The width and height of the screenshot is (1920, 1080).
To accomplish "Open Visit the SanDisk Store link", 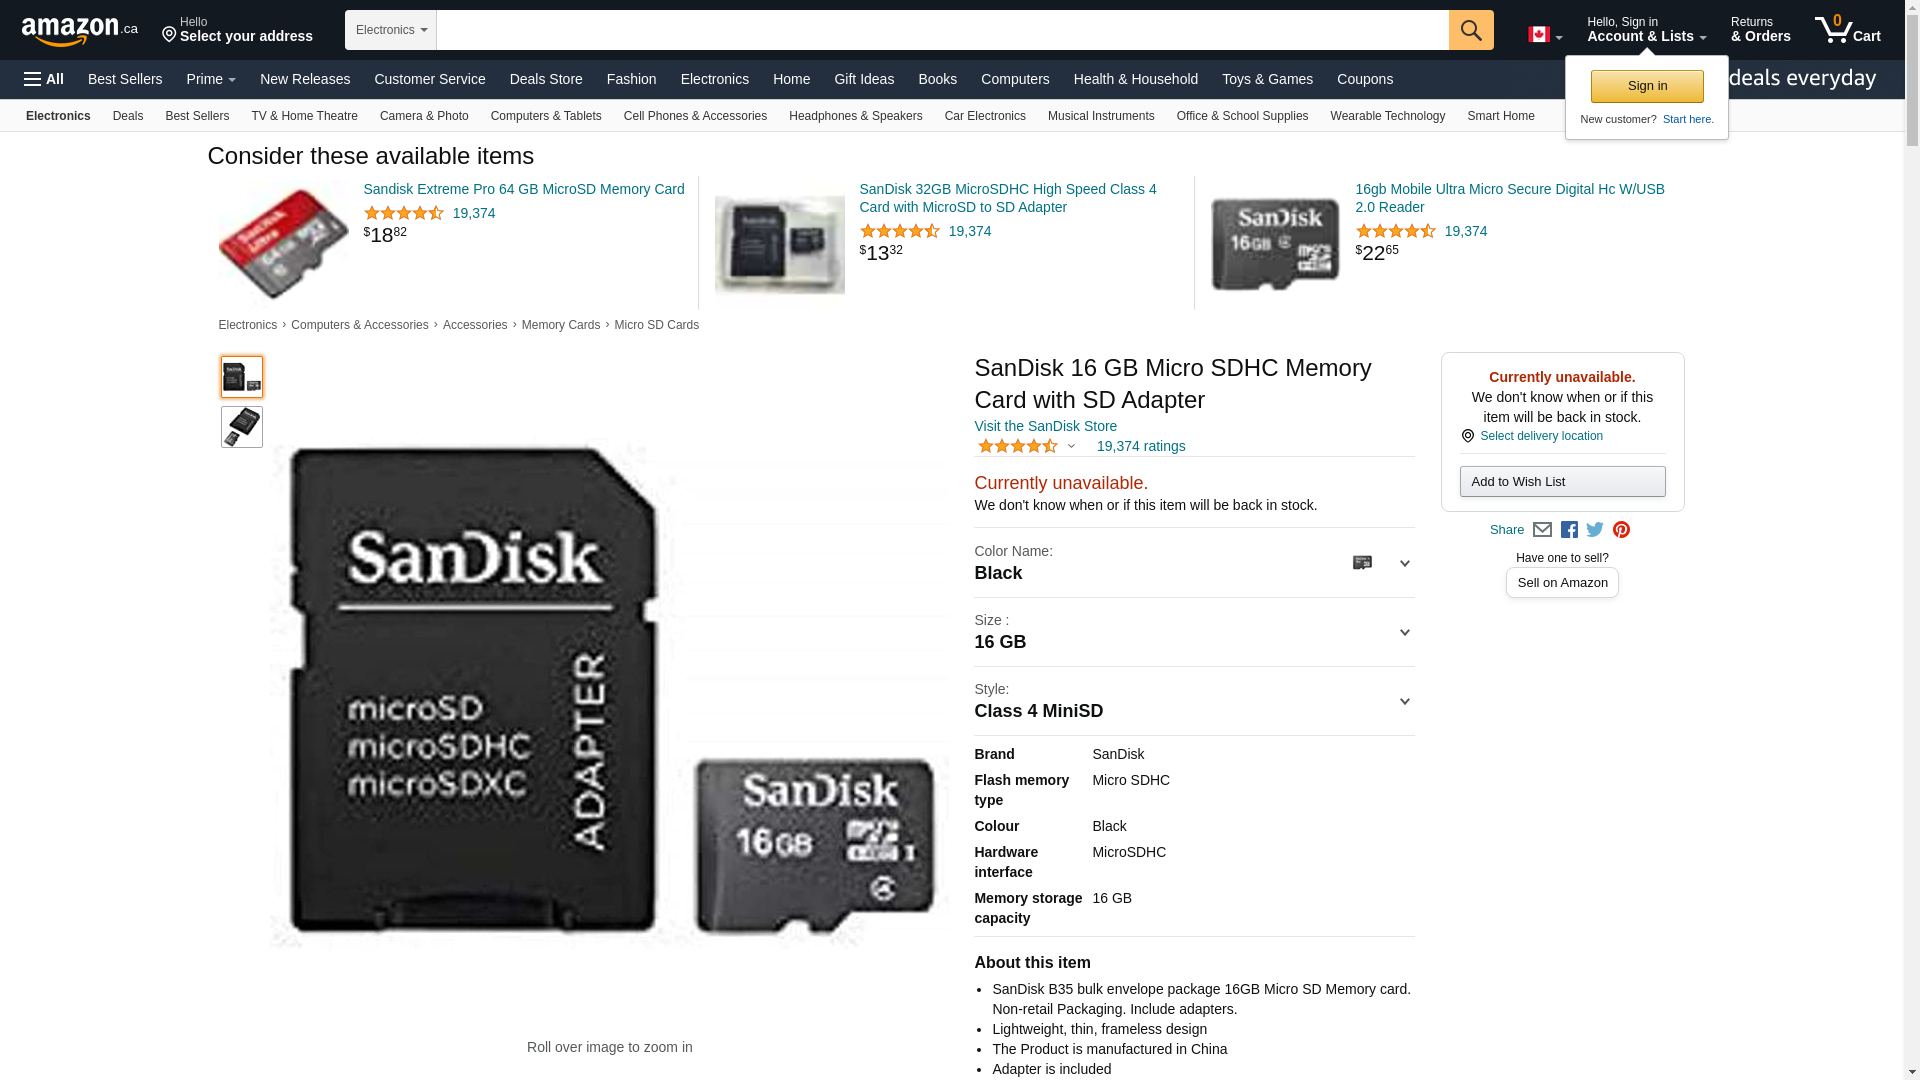I will pos(1045,426).
